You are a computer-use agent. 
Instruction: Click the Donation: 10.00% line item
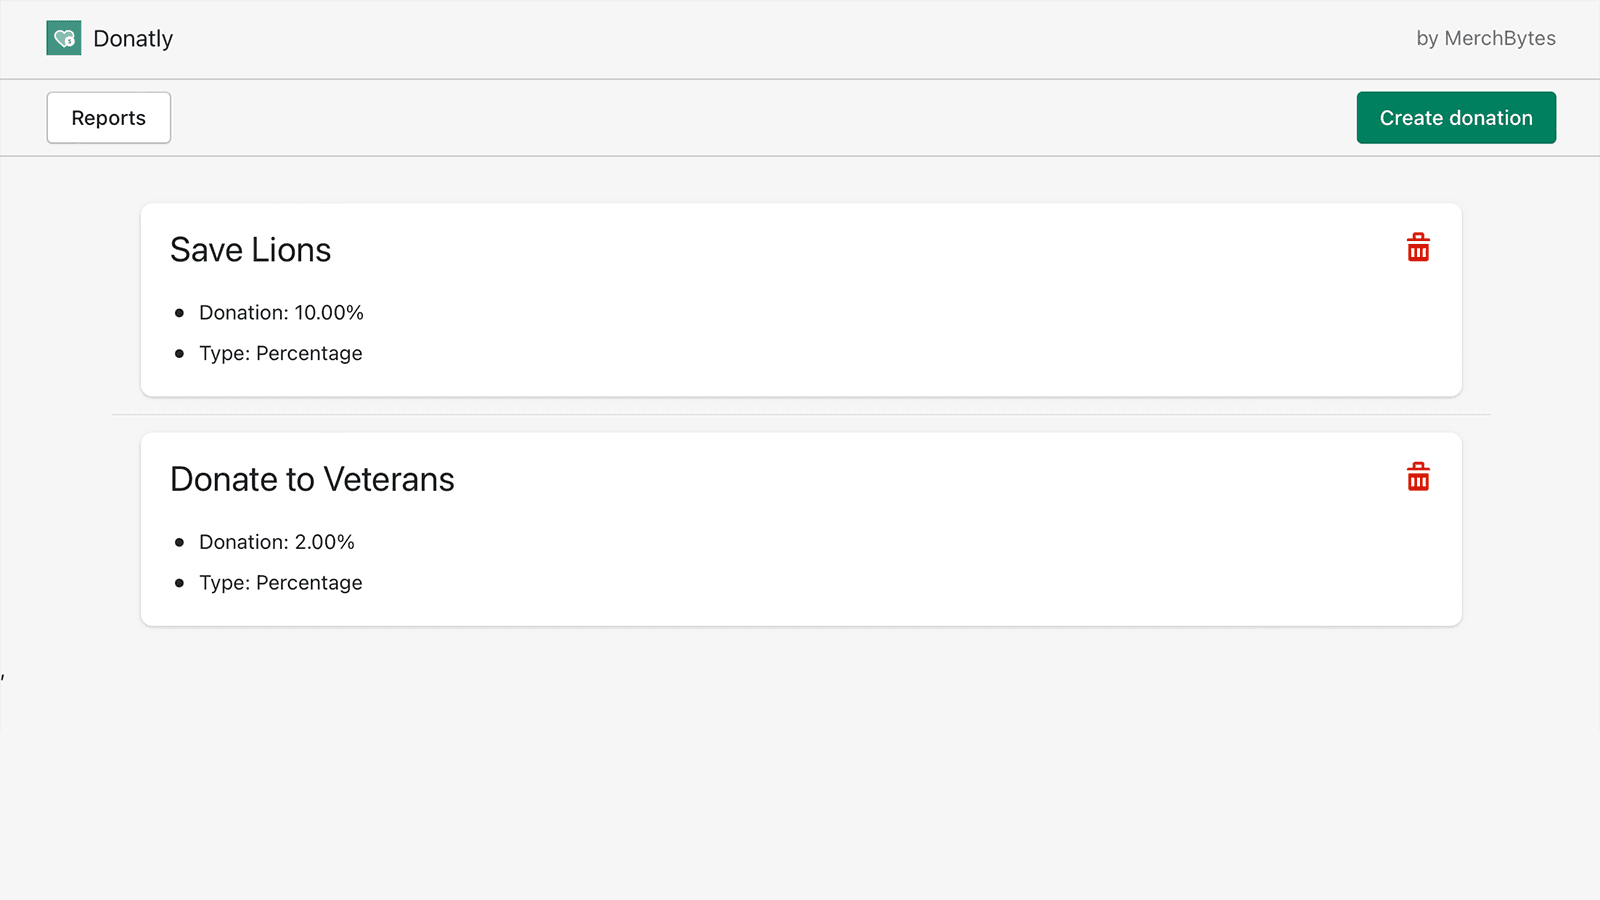point(281,312)
